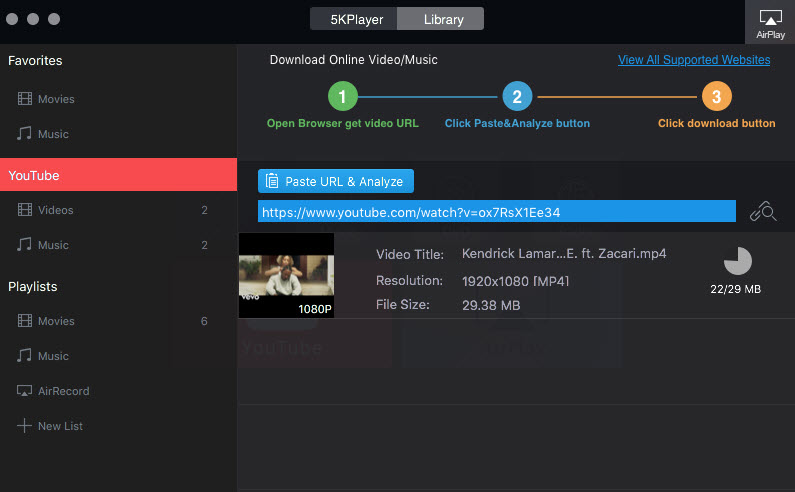
Task: Click the '22/29 MB' progress text
Action: tap(735, 289)
